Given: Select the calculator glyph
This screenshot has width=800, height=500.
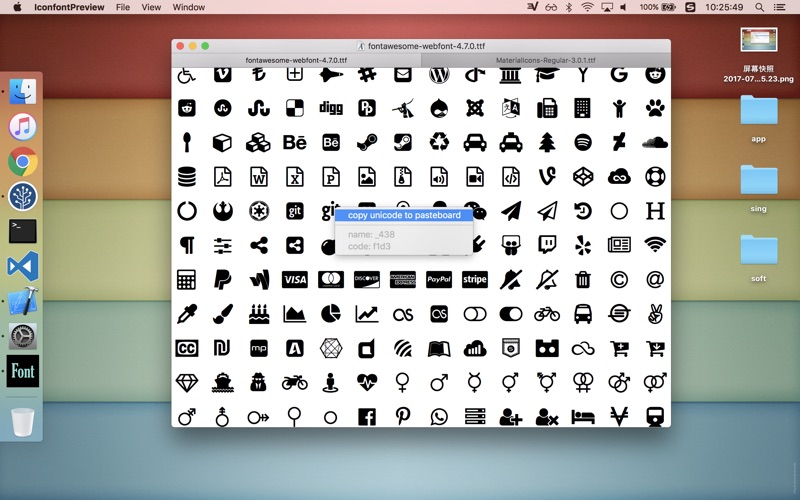Looking at the screenshot, I should 187,280.
